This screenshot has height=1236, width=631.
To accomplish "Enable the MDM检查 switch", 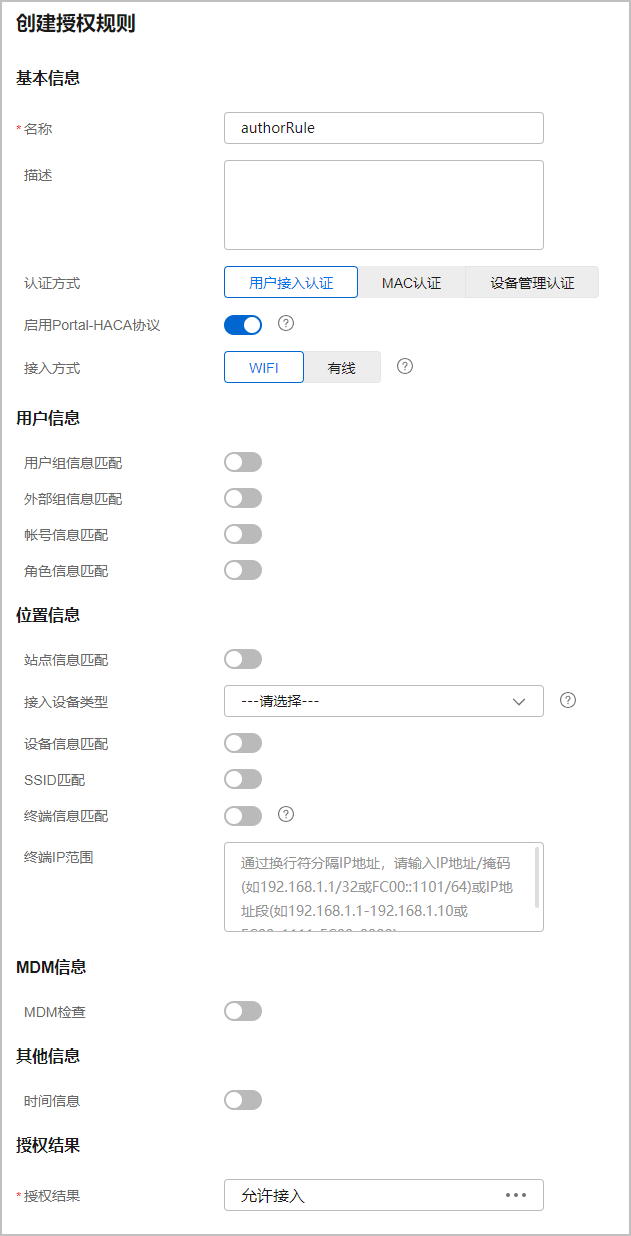I will click(x=243, y=1011).
